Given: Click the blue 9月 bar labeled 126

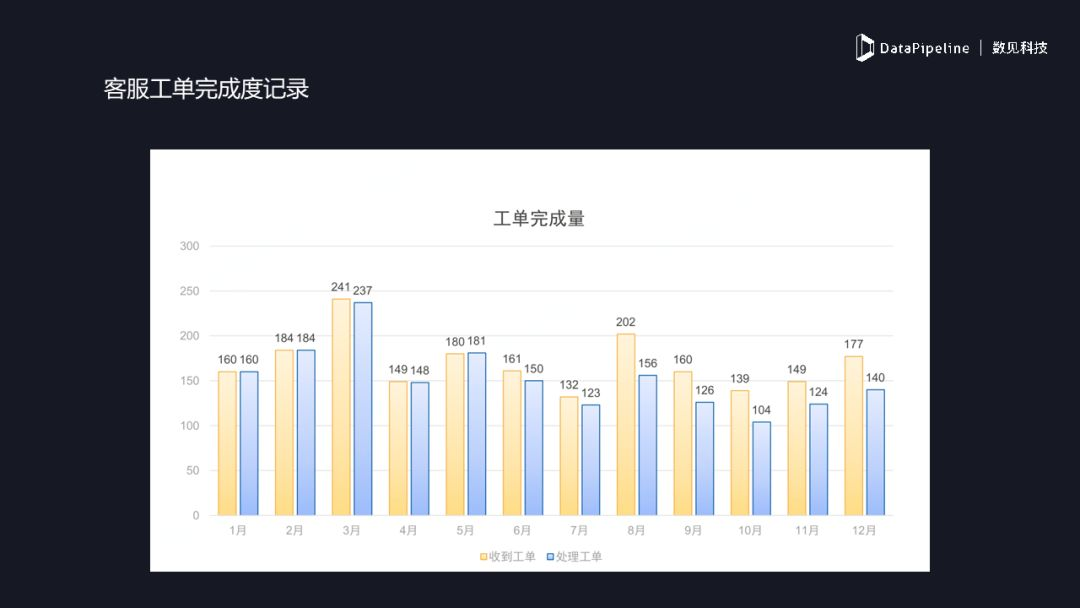Looking at the screenshot, I should point(705,458).
